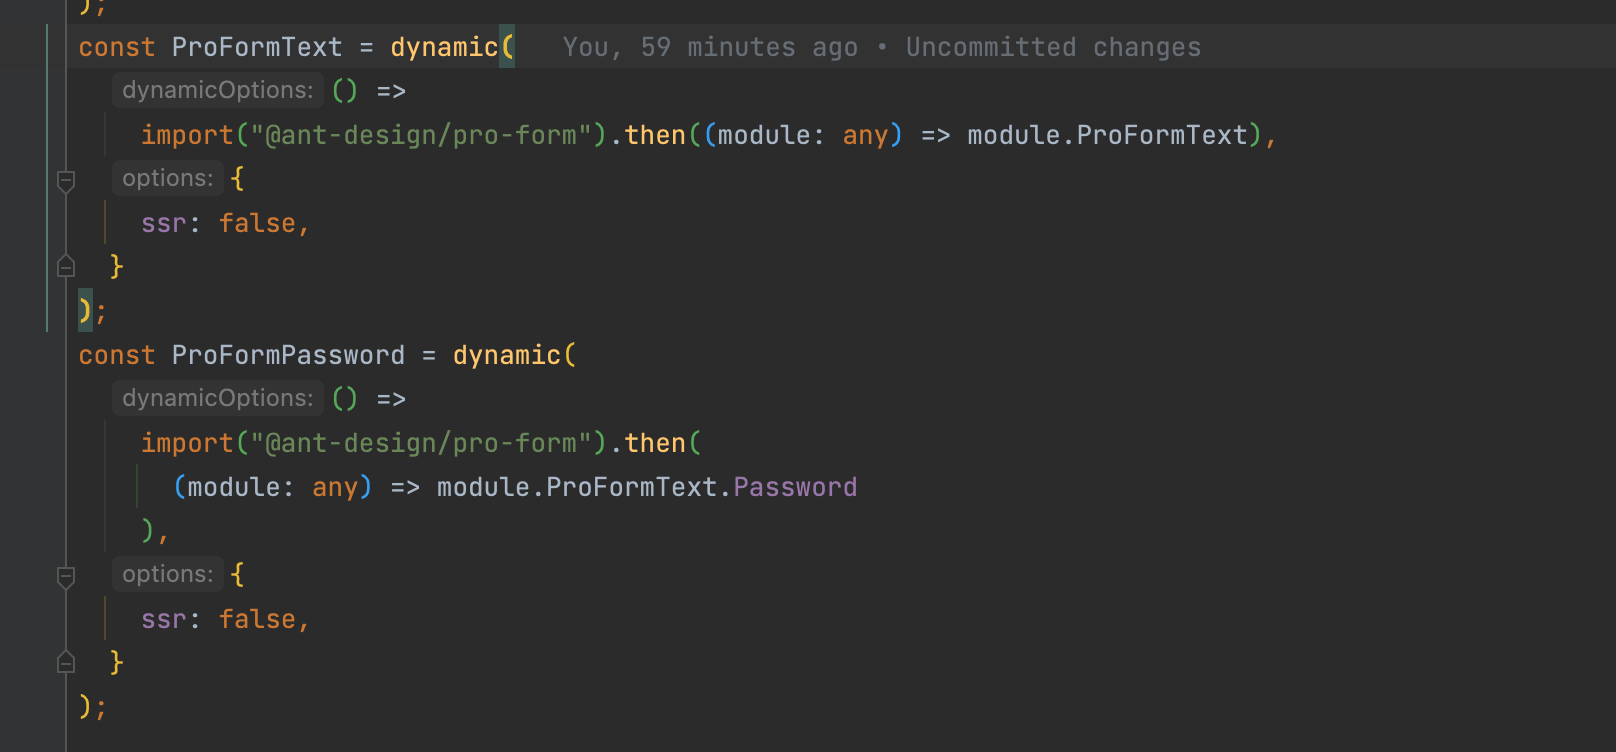Click the highlighted opening parenthesis after the first dynamic
Screen dimensions: 1616x752
507,47
